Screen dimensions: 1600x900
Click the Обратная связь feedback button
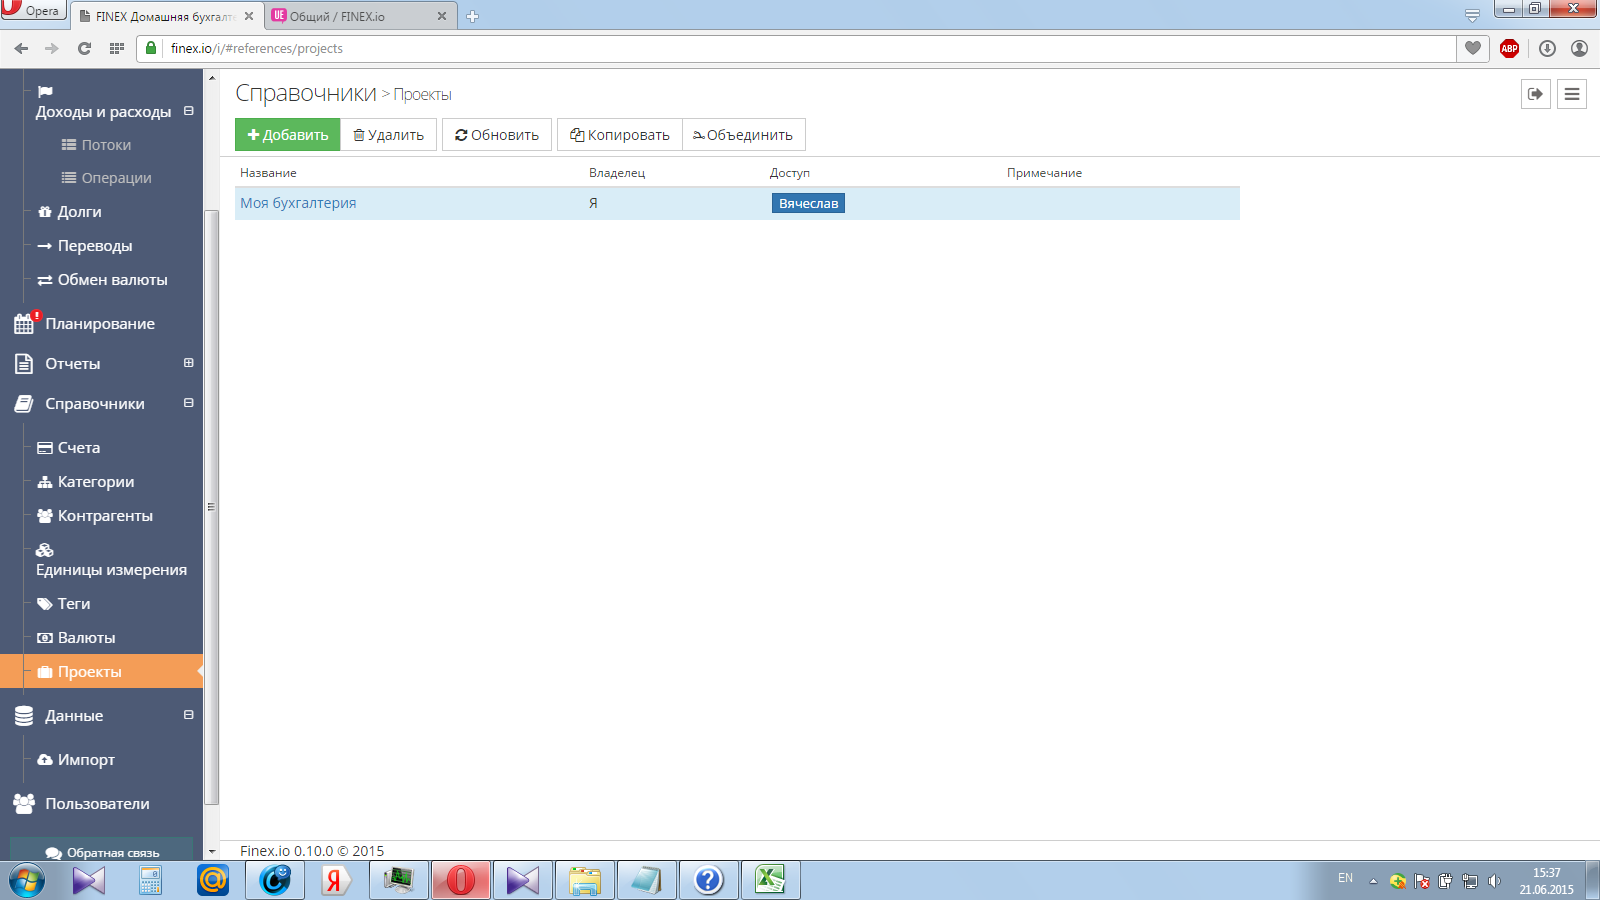click(x=102, y=850)
